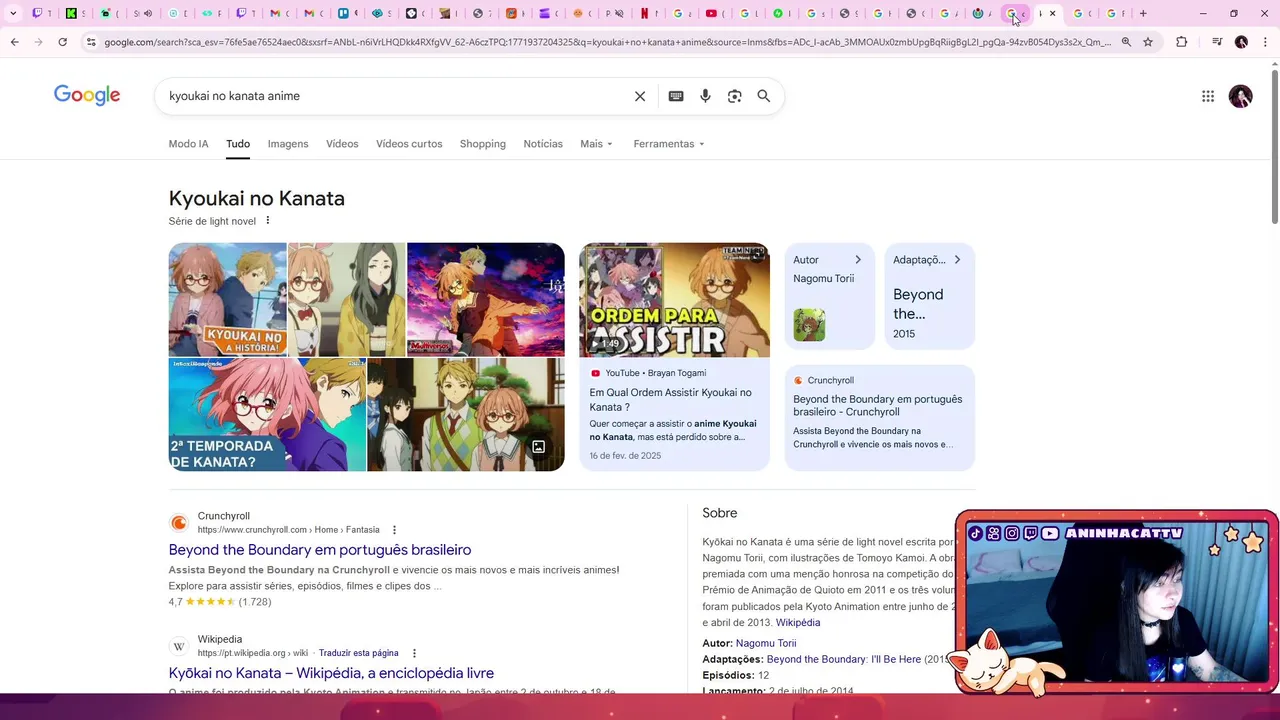Image resolution: width=1280 pixels, height=720 pixels.
Task: Open 'Em Qual Ordem Assistir Kyoukai no Kanata' title
Action: [671, 400]
